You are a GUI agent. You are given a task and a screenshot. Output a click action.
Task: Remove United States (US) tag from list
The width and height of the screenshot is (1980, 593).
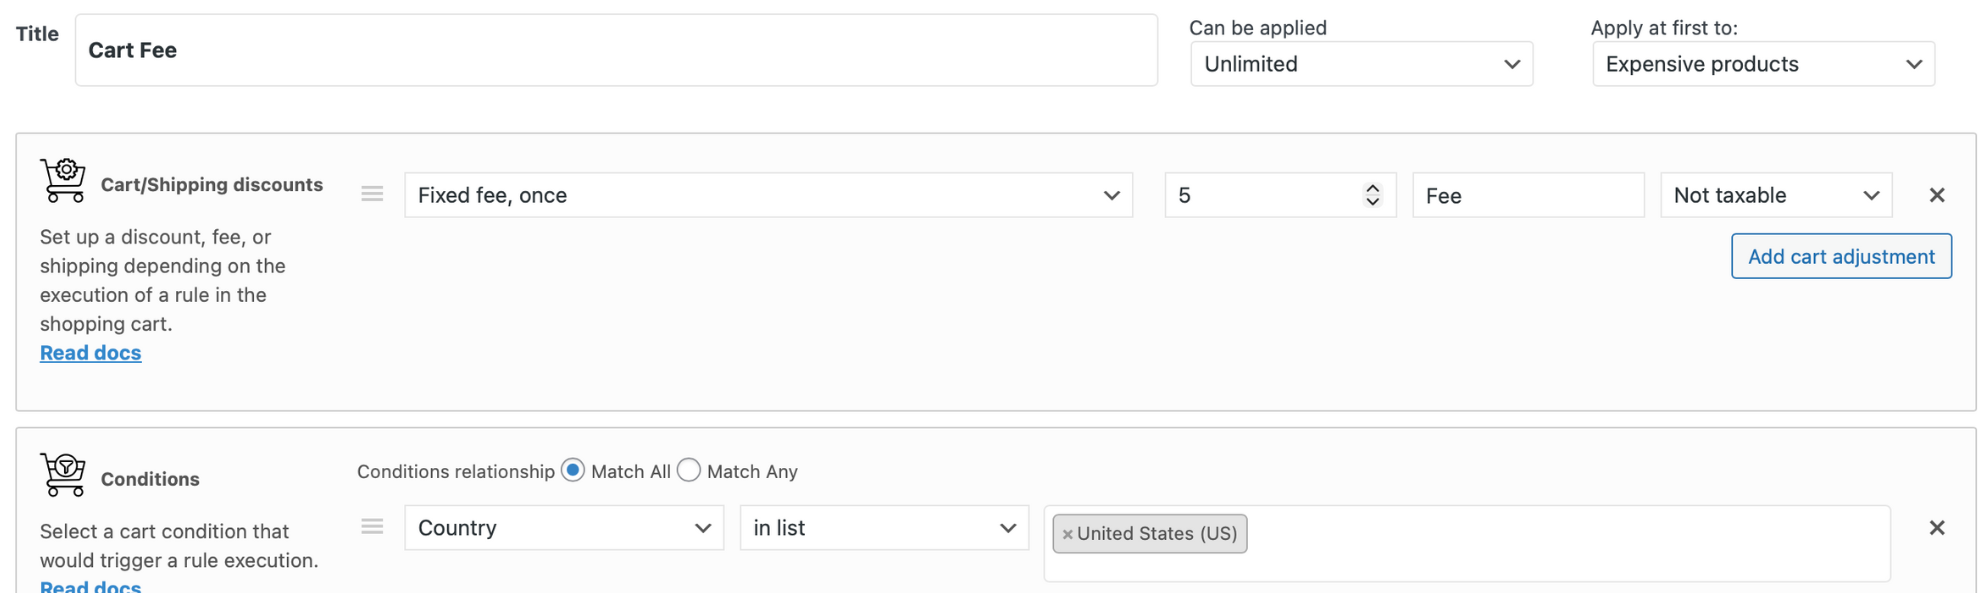[x=1067, y=534]
